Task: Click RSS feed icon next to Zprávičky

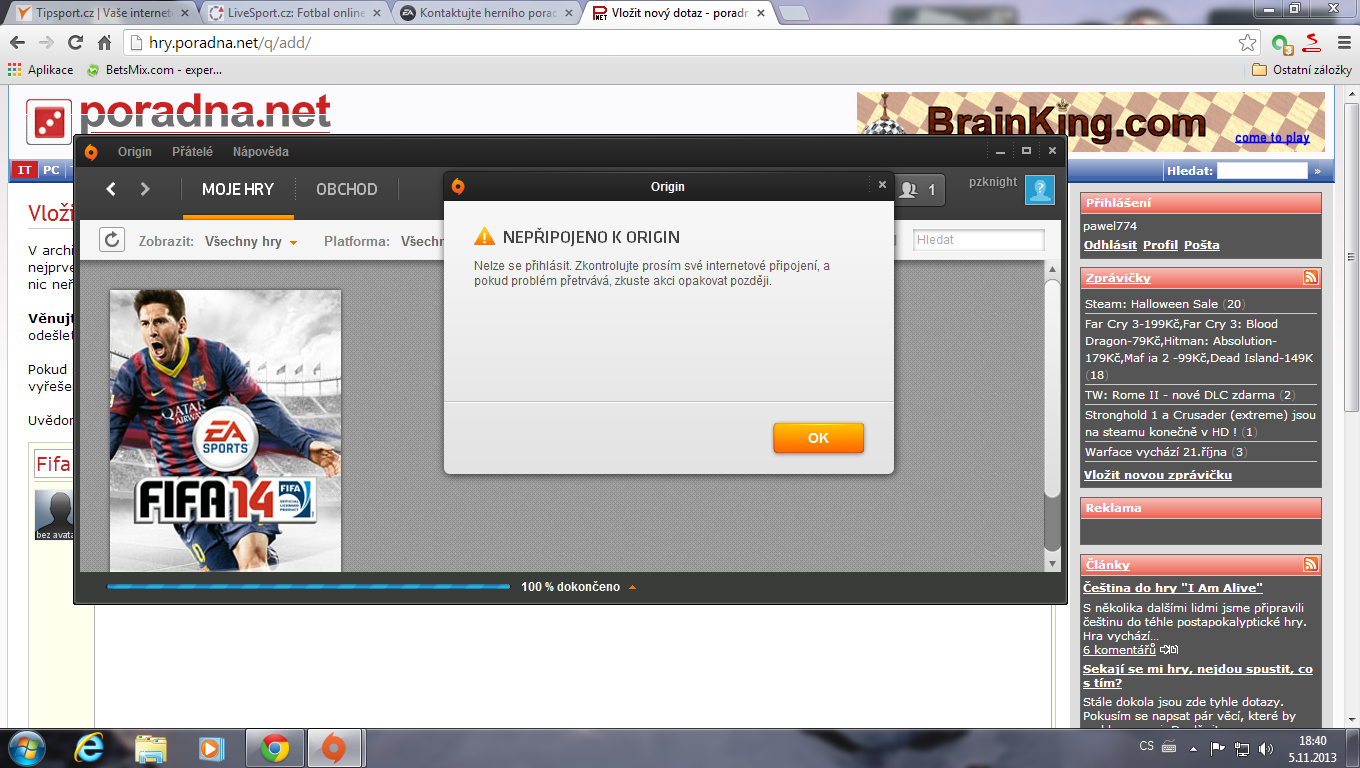Action: point(1310,277)
